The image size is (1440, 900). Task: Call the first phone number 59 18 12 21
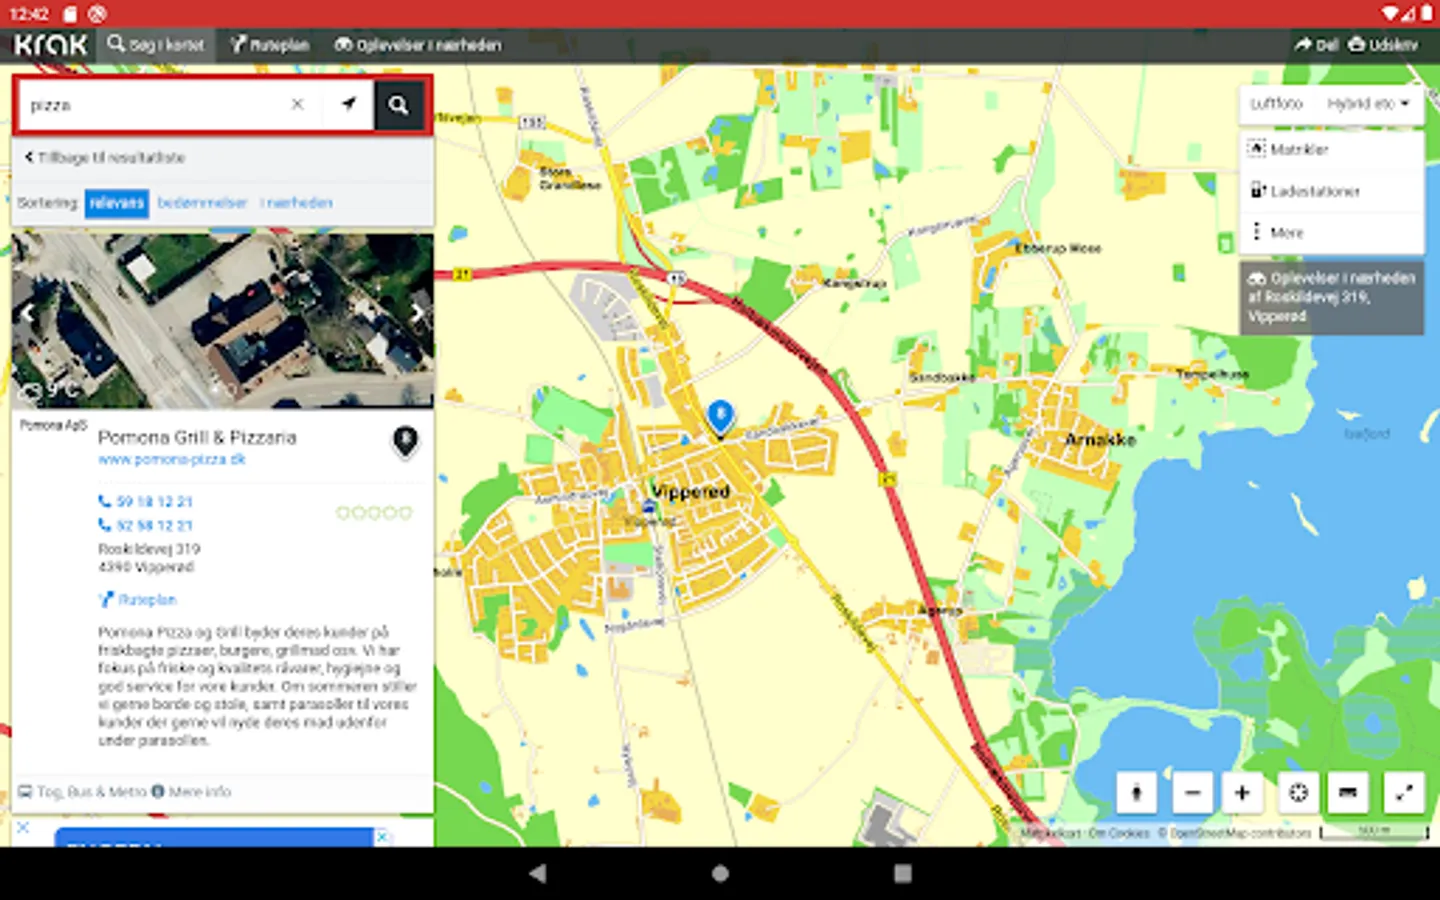pos(146,501)
